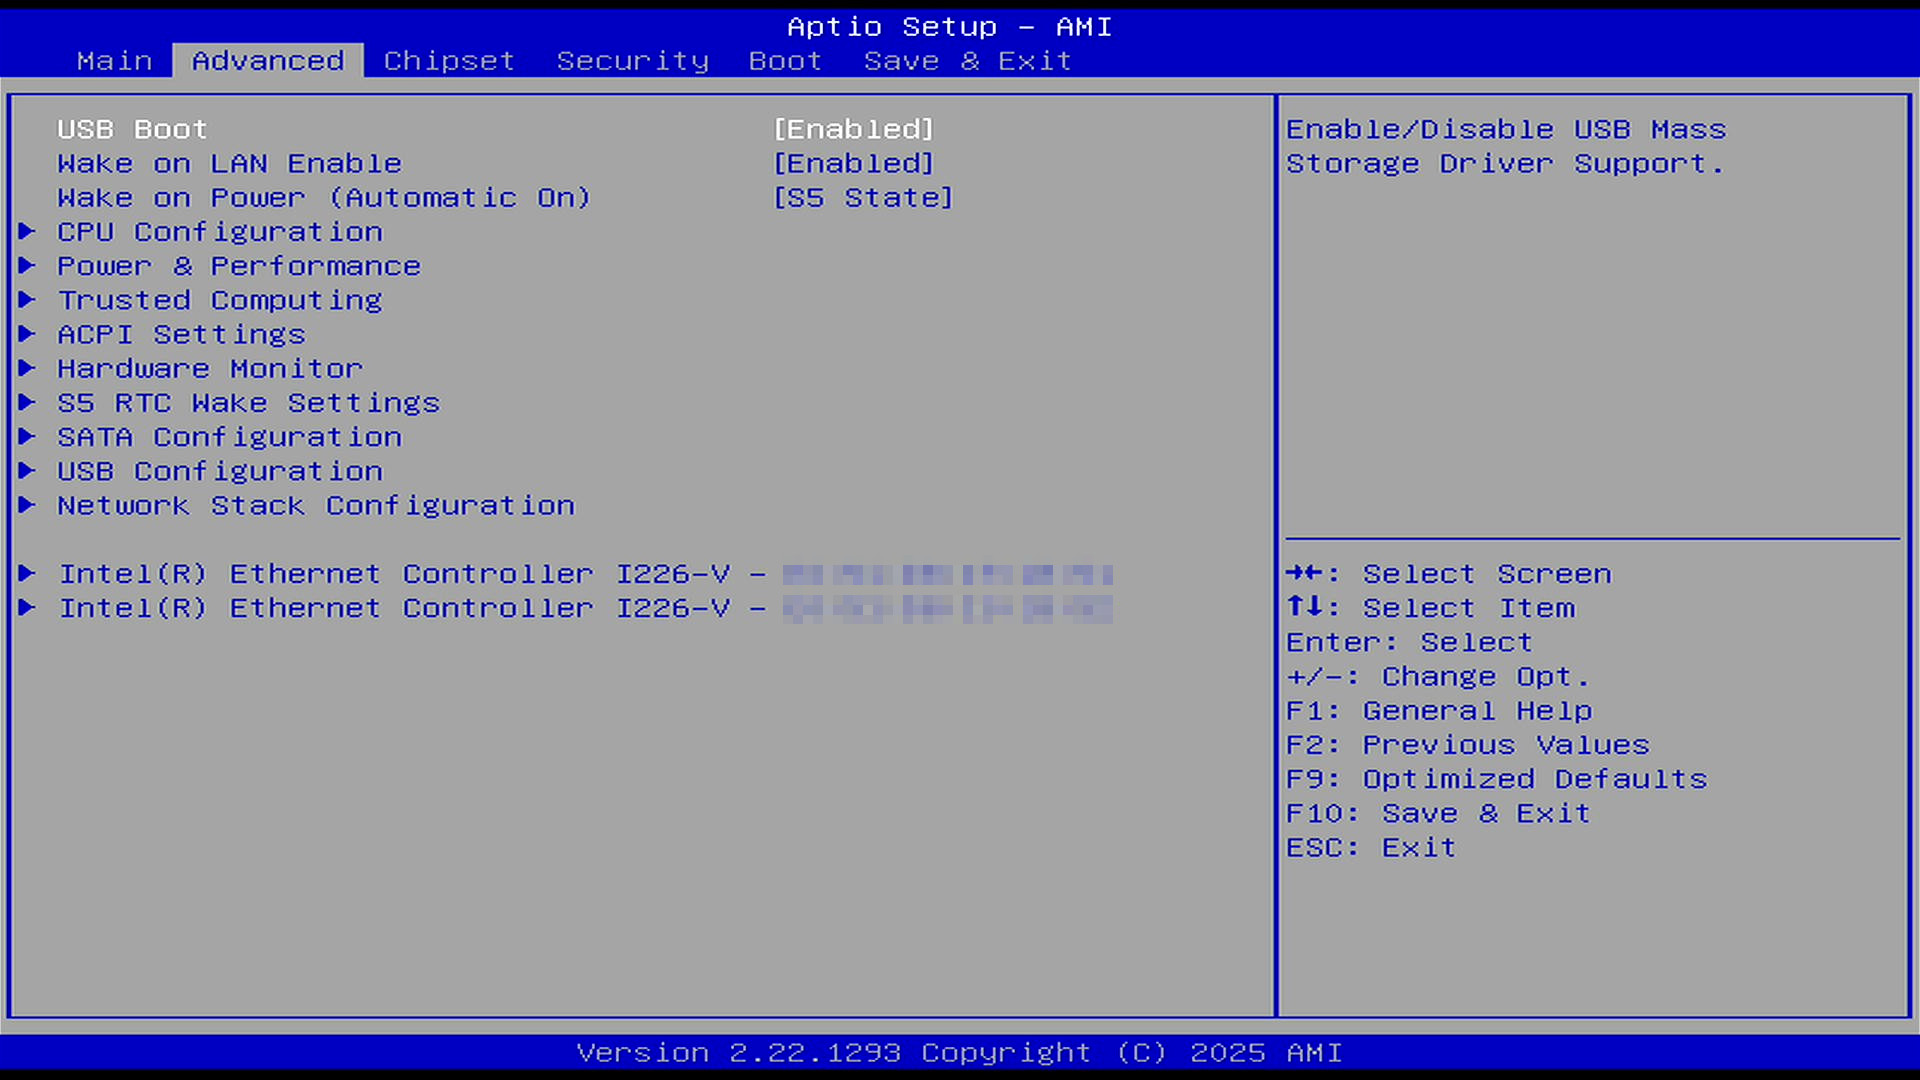The width and height of the screenshot is (1920, 1080).
Task: Open the Chipset tab
Action: [x=449, y=61]
